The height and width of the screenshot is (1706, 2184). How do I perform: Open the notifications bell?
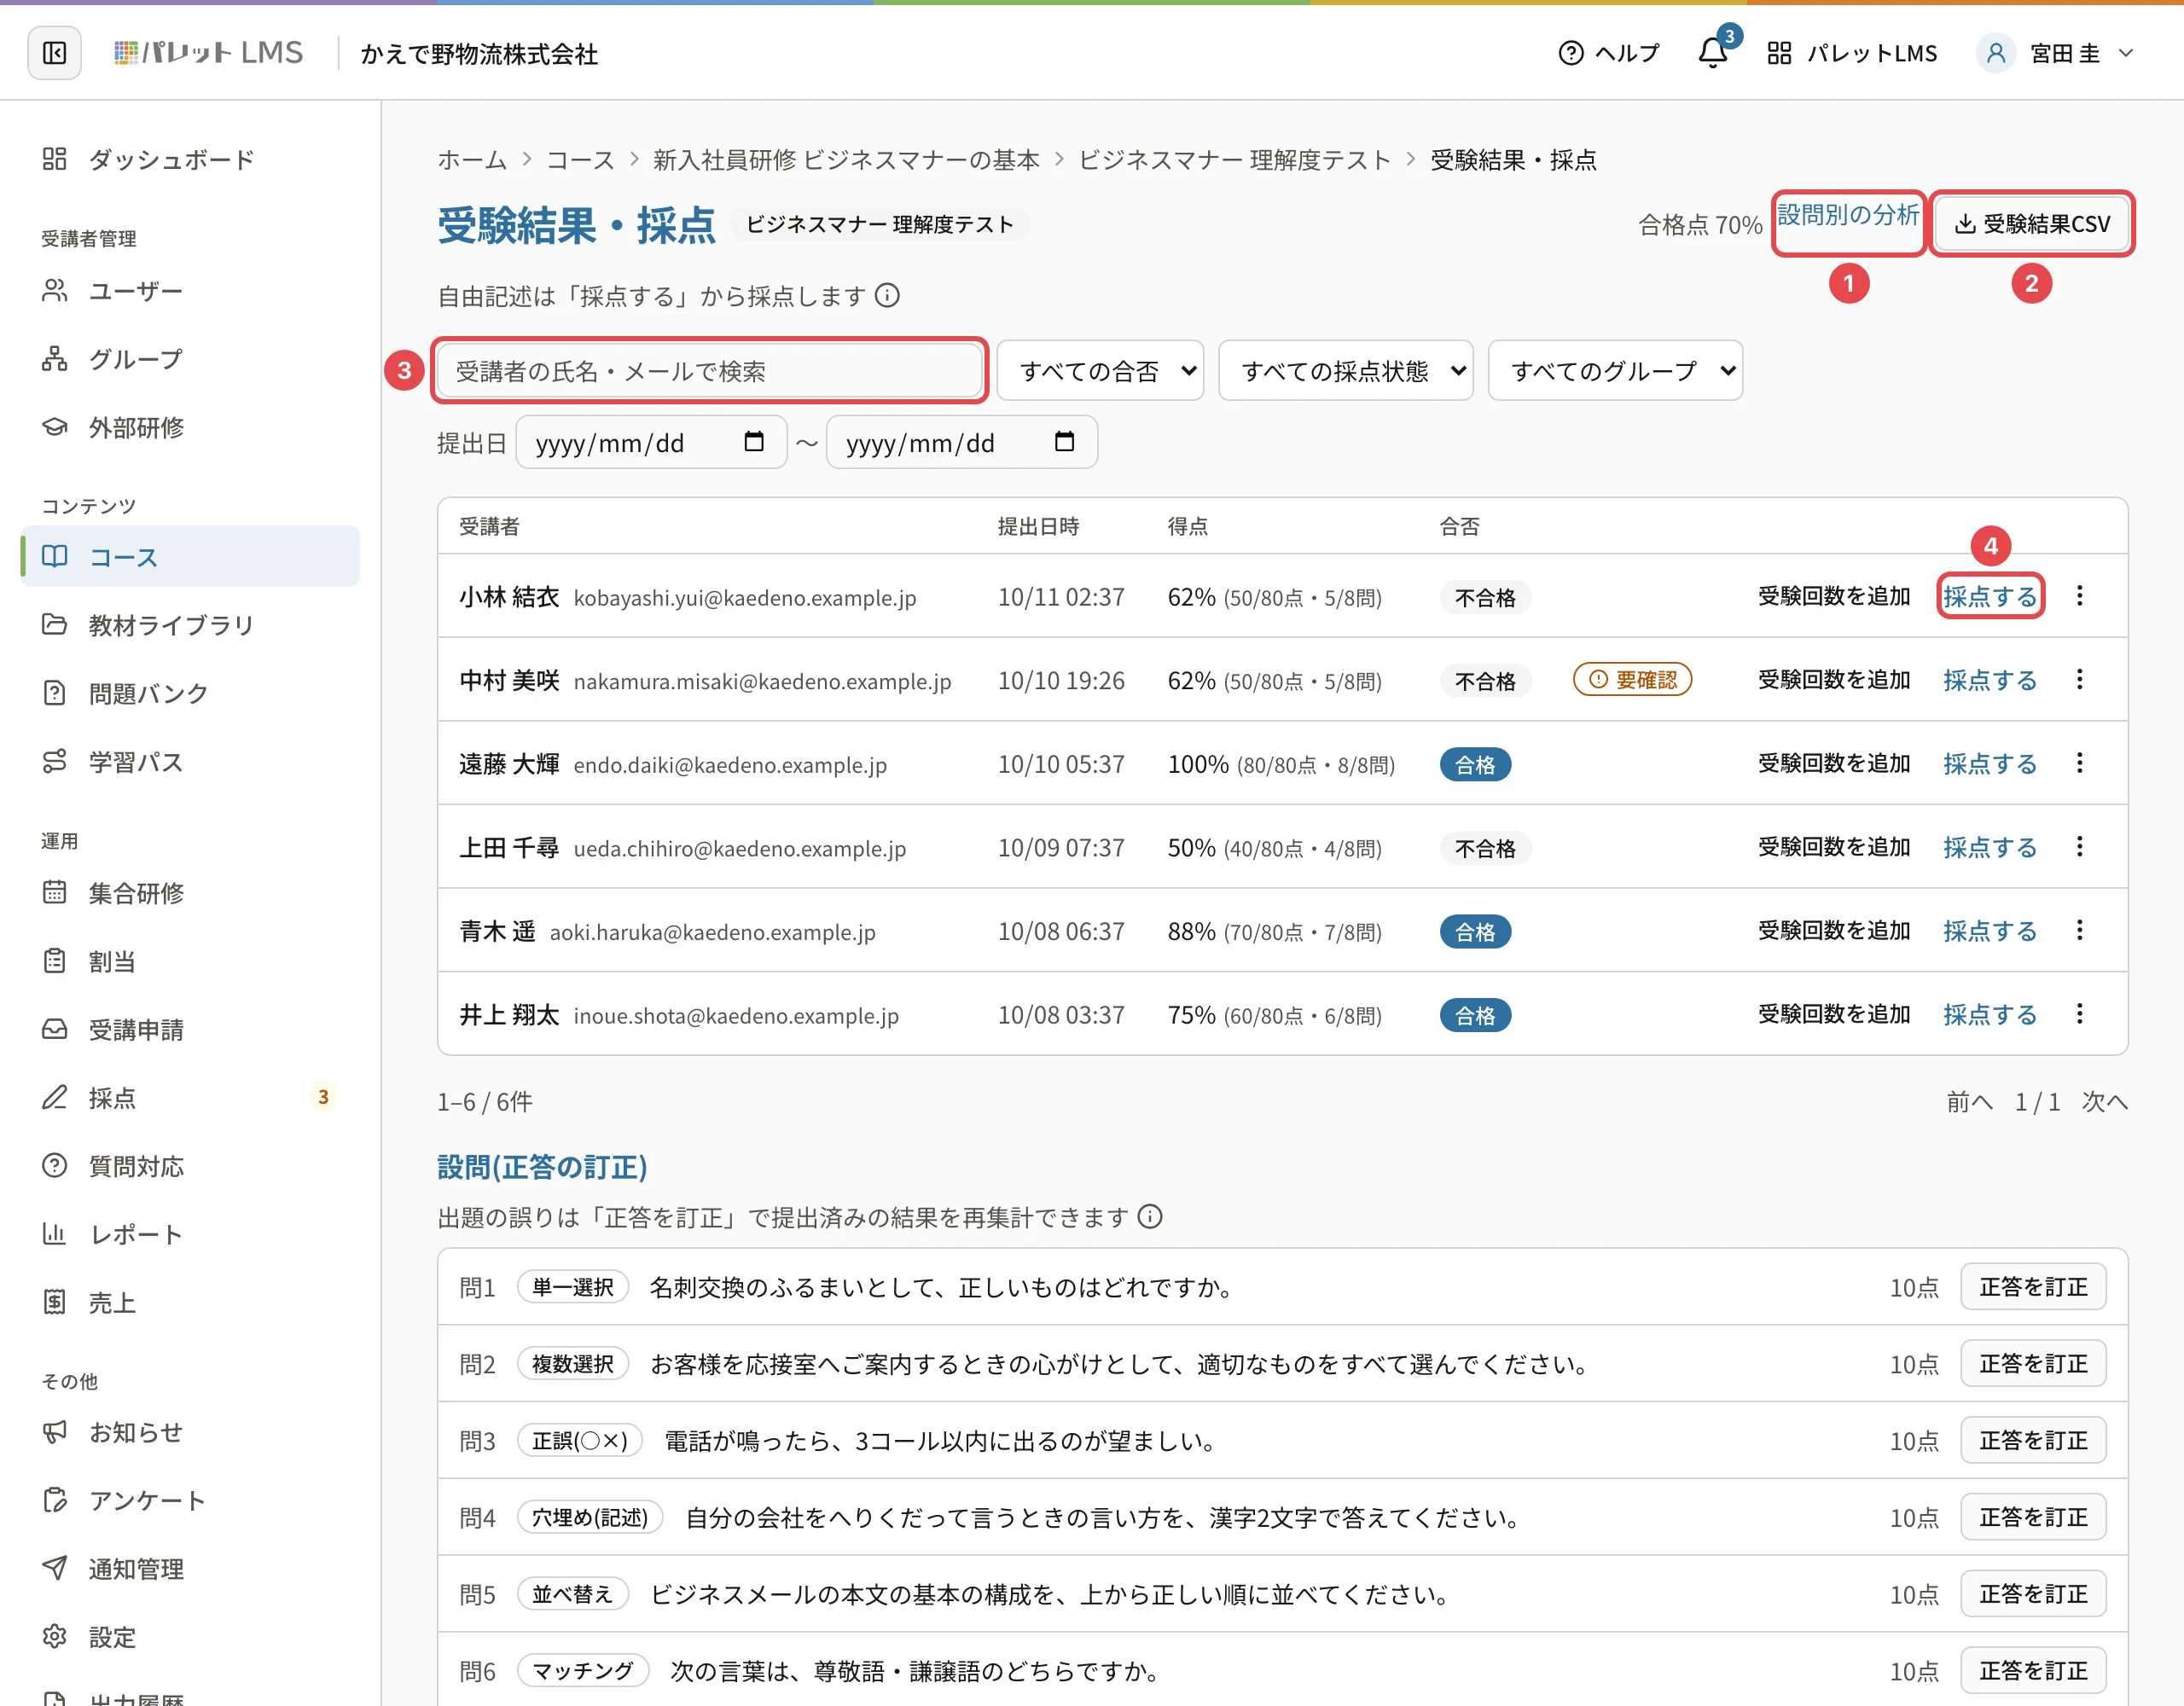click(x=1713, y=53)
